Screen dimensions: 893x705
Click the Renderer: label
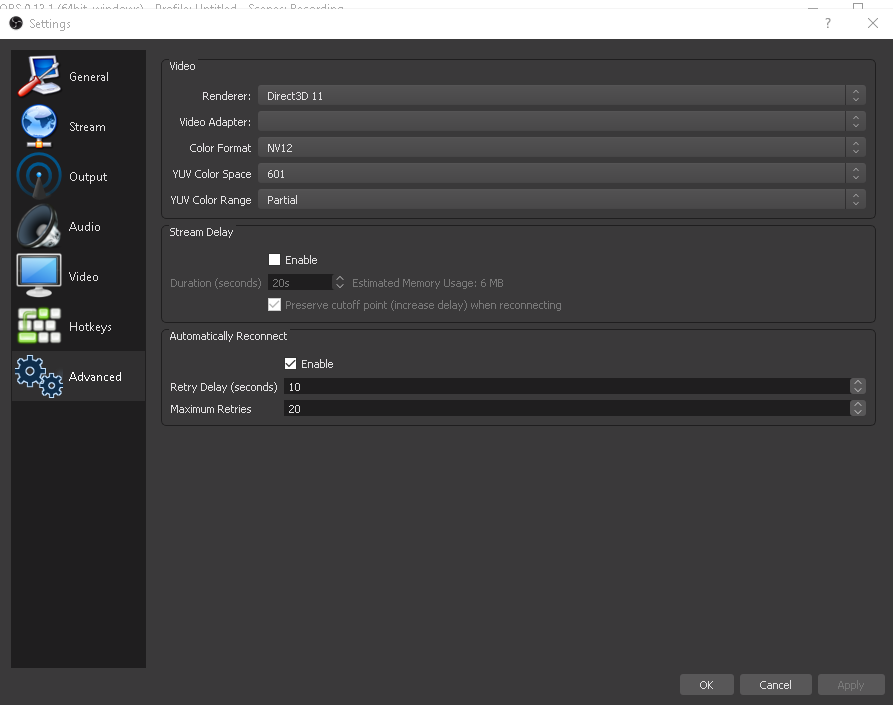[226, 96]
